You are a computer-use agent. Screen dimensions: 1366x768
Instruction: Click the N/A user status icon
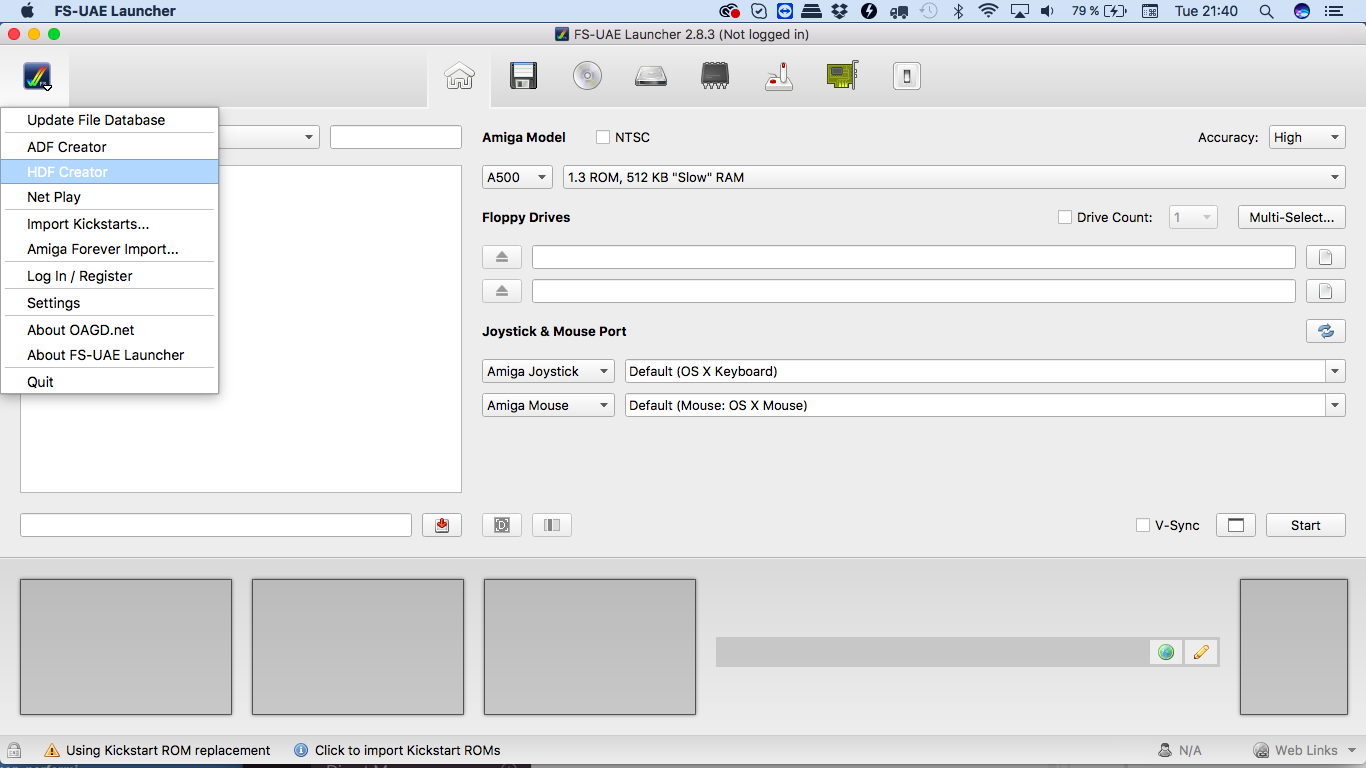tap(1165, 750)
